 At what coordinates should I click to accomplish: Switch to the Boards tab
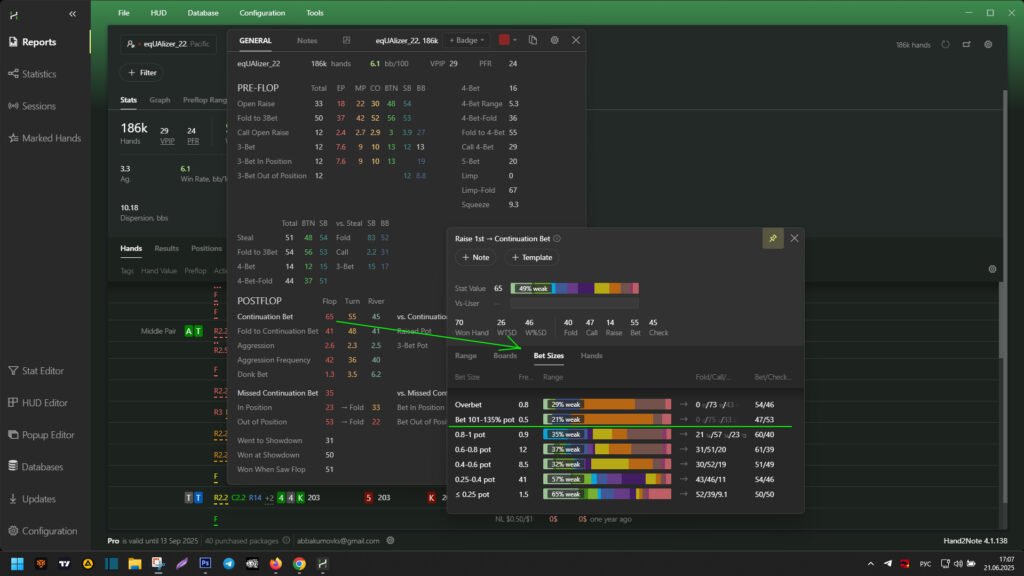click(x=505, y=355)
